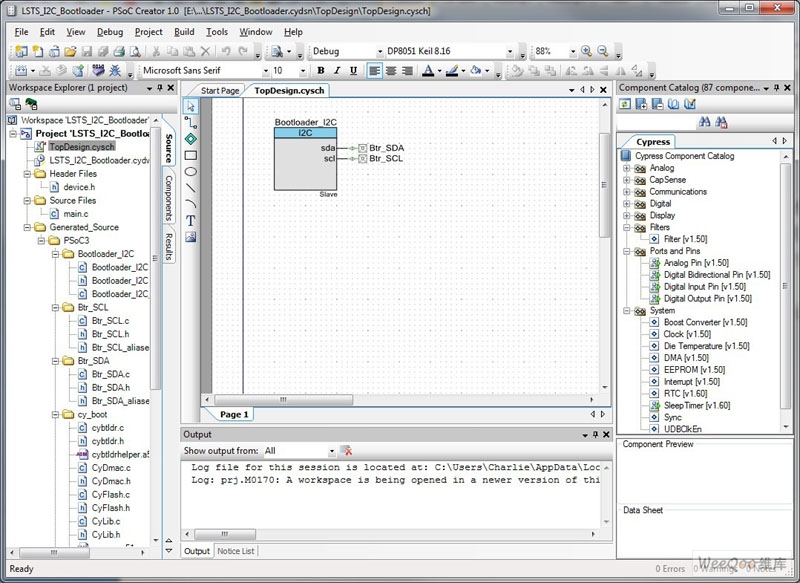Screen dimensions: 800x583
Task: Select main.c in Source Files
Action: tap(76, 214)
